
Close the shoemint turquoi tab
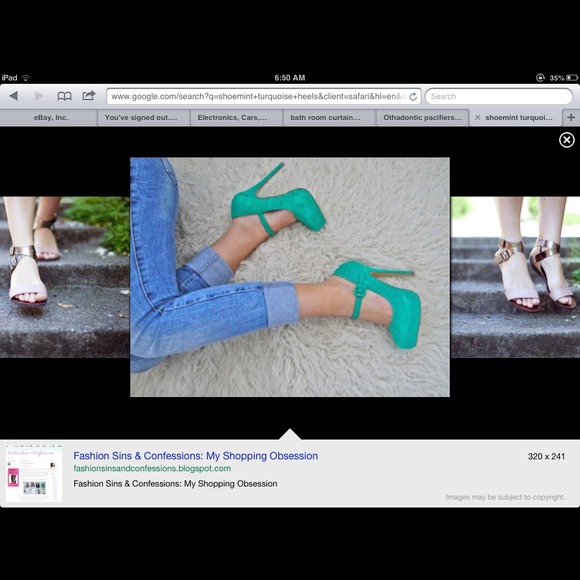coord(478,118)
